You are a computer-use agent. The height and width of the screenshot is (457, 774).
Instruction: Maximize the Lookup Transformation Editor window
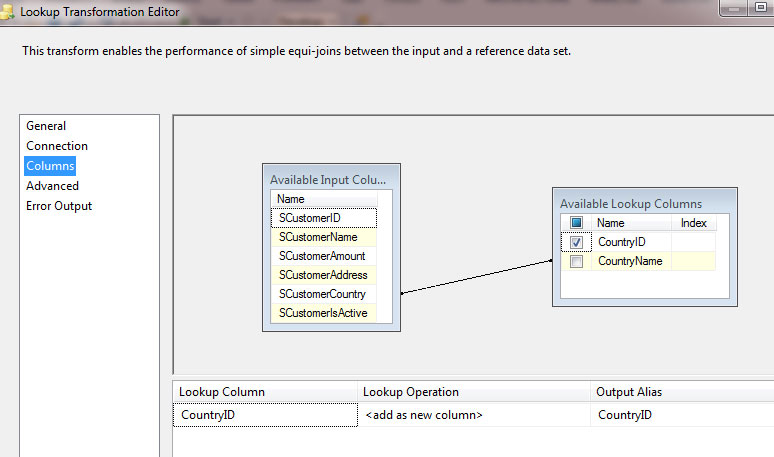pos(761,8)
